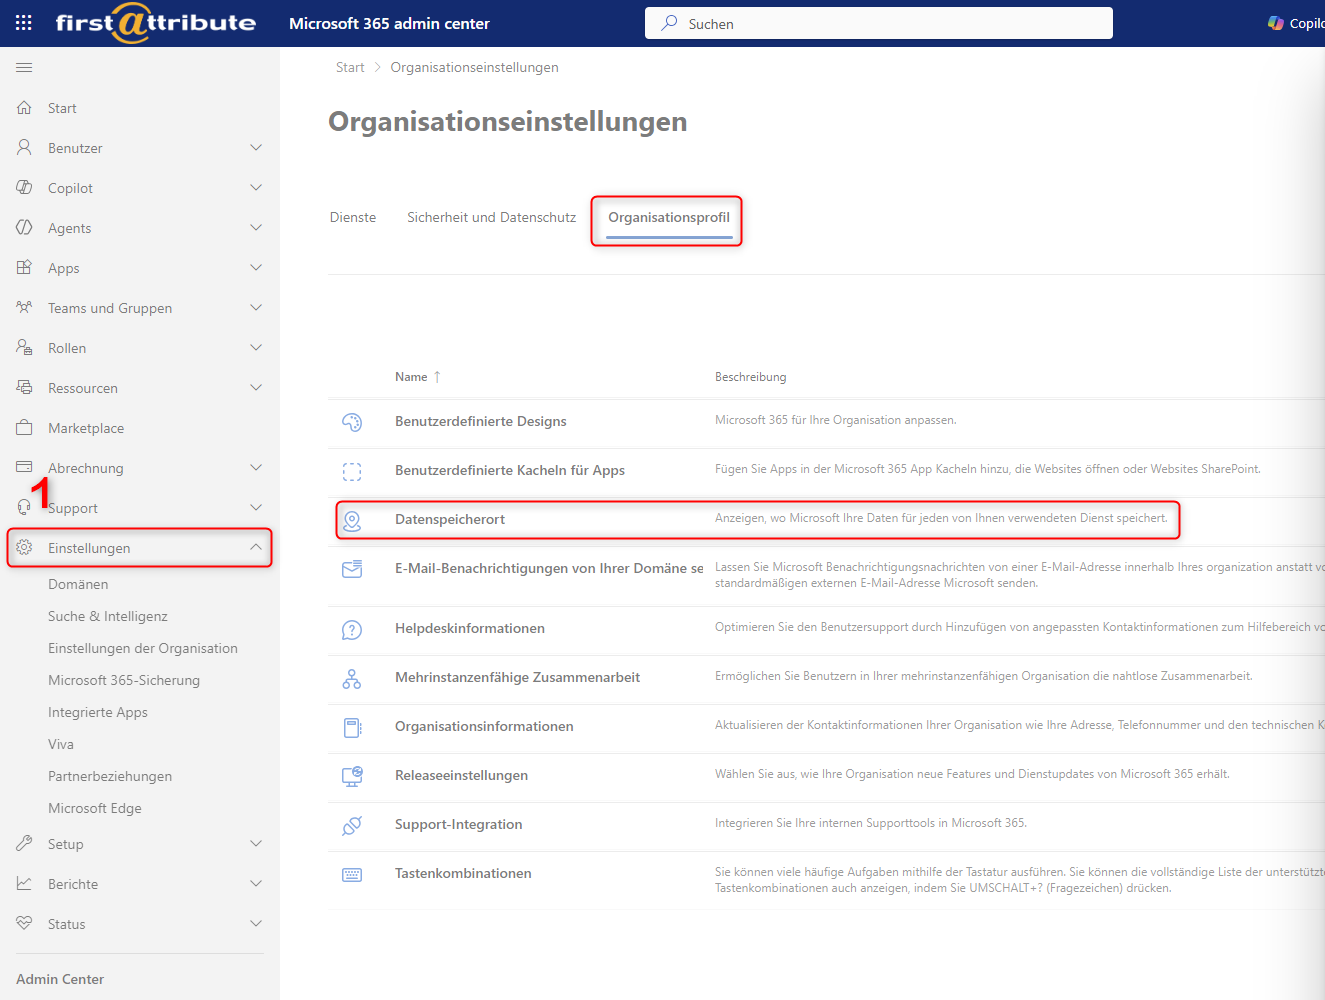Go to Start breadcrumb link
1325x1000 pixels.
pos(350,67)
